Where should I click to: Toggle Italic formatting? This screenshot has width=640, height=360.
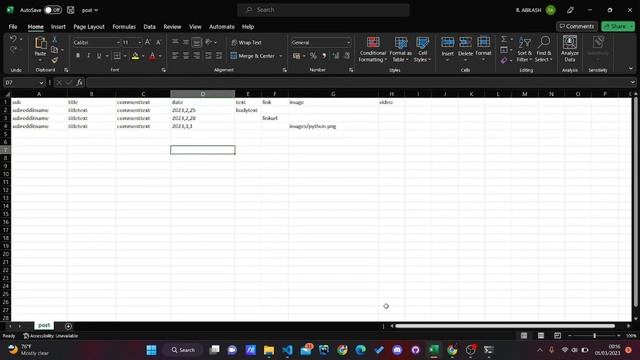point(88,56)
